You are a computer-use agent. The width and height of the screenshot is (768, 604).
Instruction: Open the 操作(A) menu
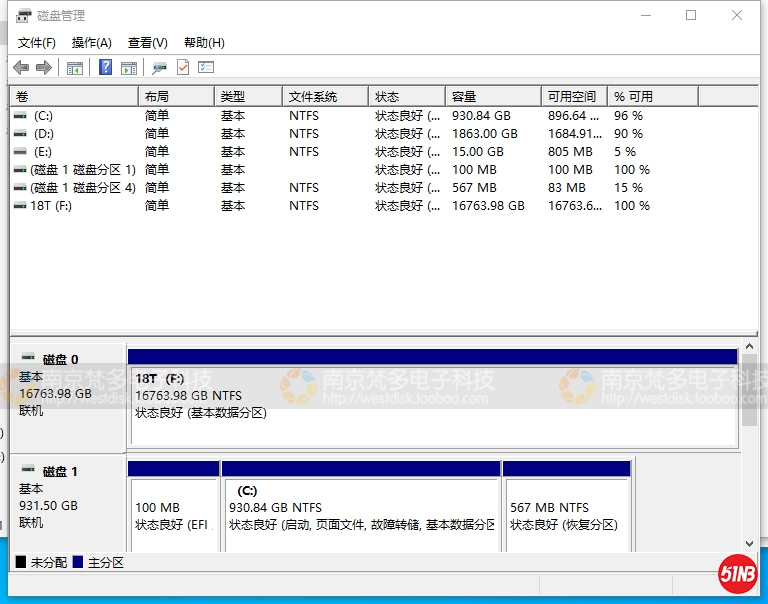(x=92, y=43)
